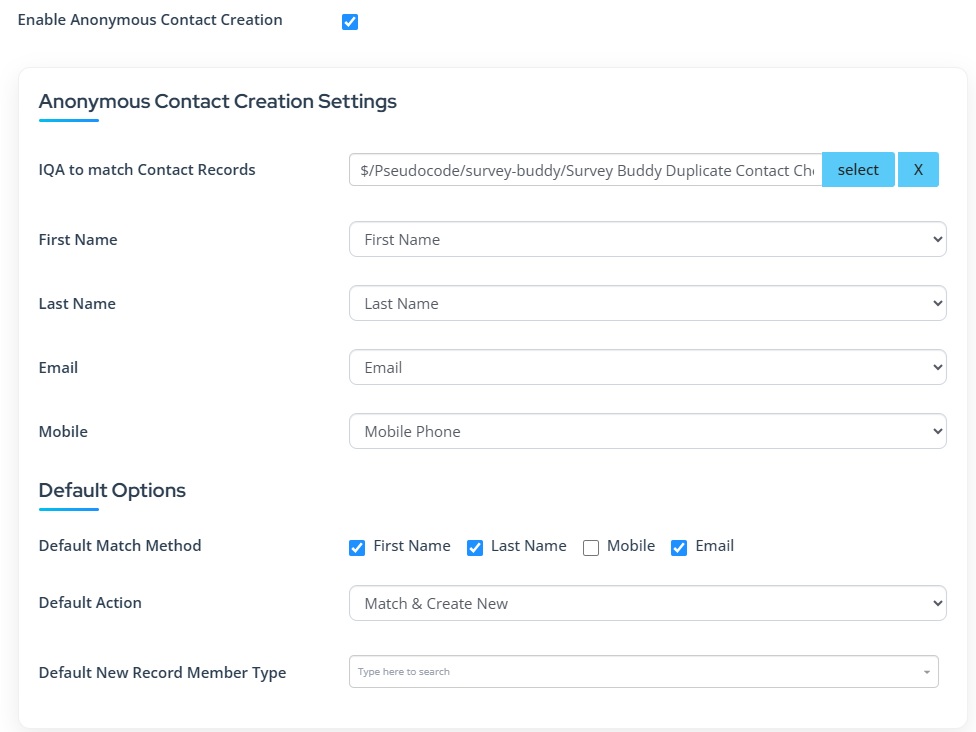Viewport: 976px width, 732px height.
Task: Uncheck Enable Anonymous Contact Creation checkbox
Action: pyautogui.click(x=350, y=22)
